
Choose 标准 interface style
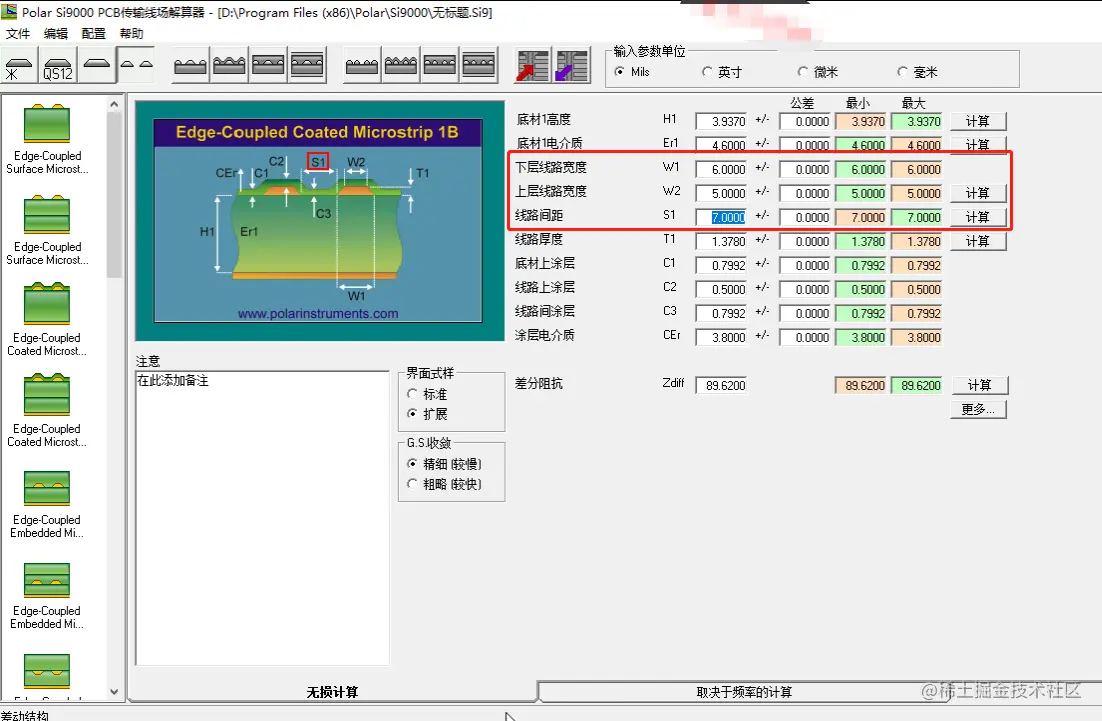click(x=427, y=394)
